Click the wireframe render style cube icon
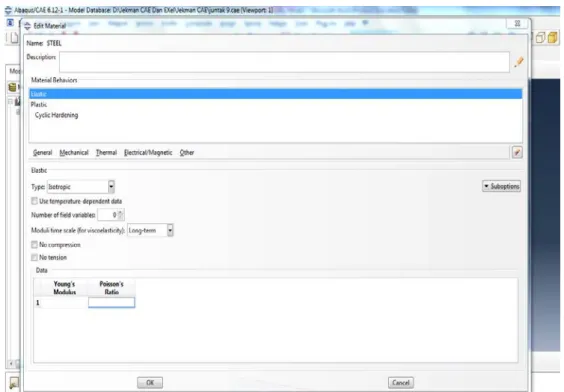This screenshot has height=392, width=564. click(540, 37)
